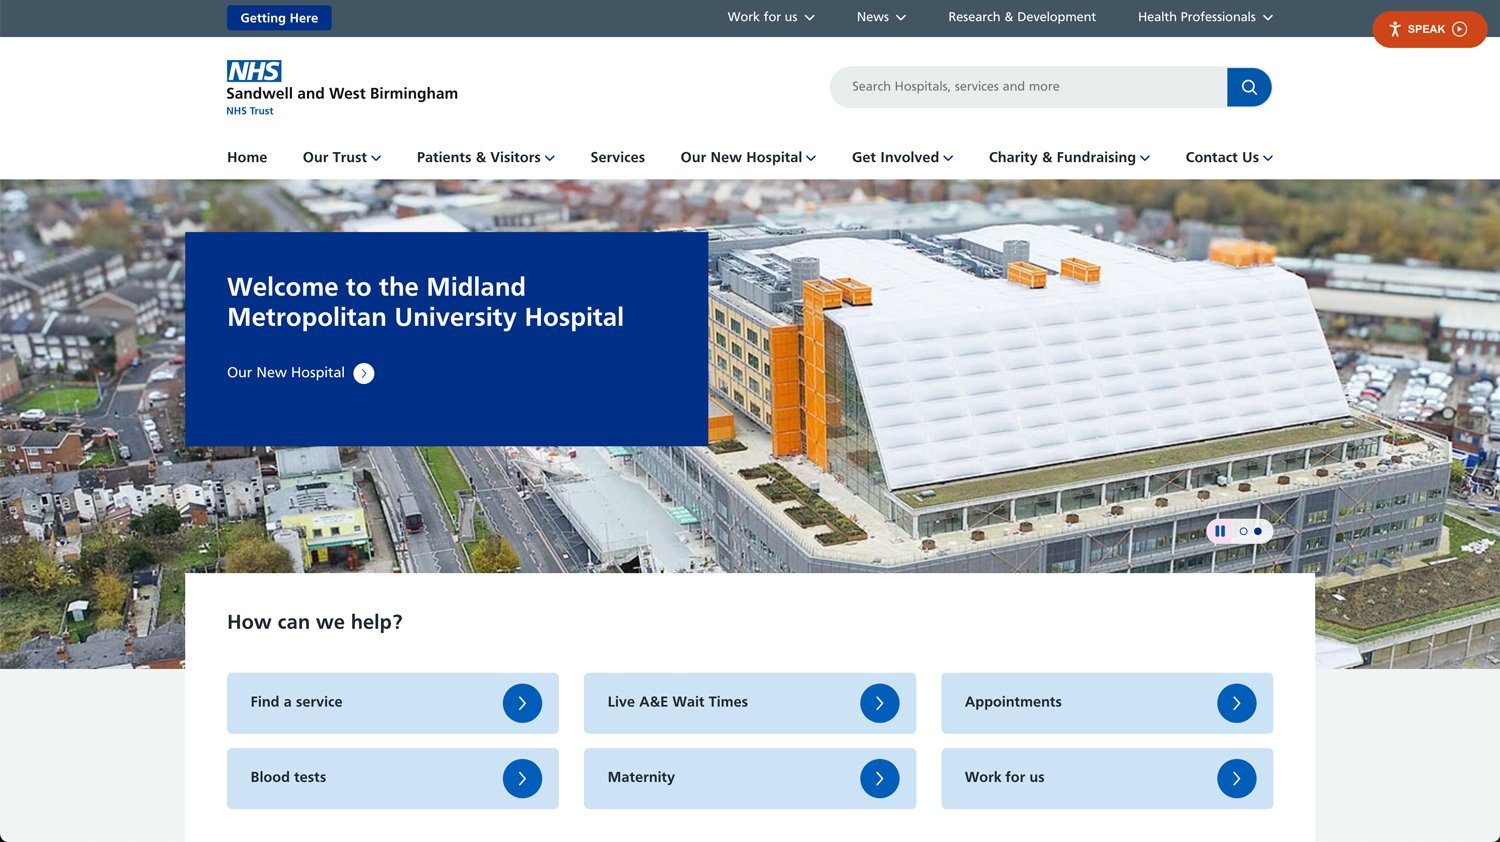Screen dimensions: 1500x842
Task: Expand the Our New Hospital nav menu
Action: pyautogui.click(x=748, y=158)
